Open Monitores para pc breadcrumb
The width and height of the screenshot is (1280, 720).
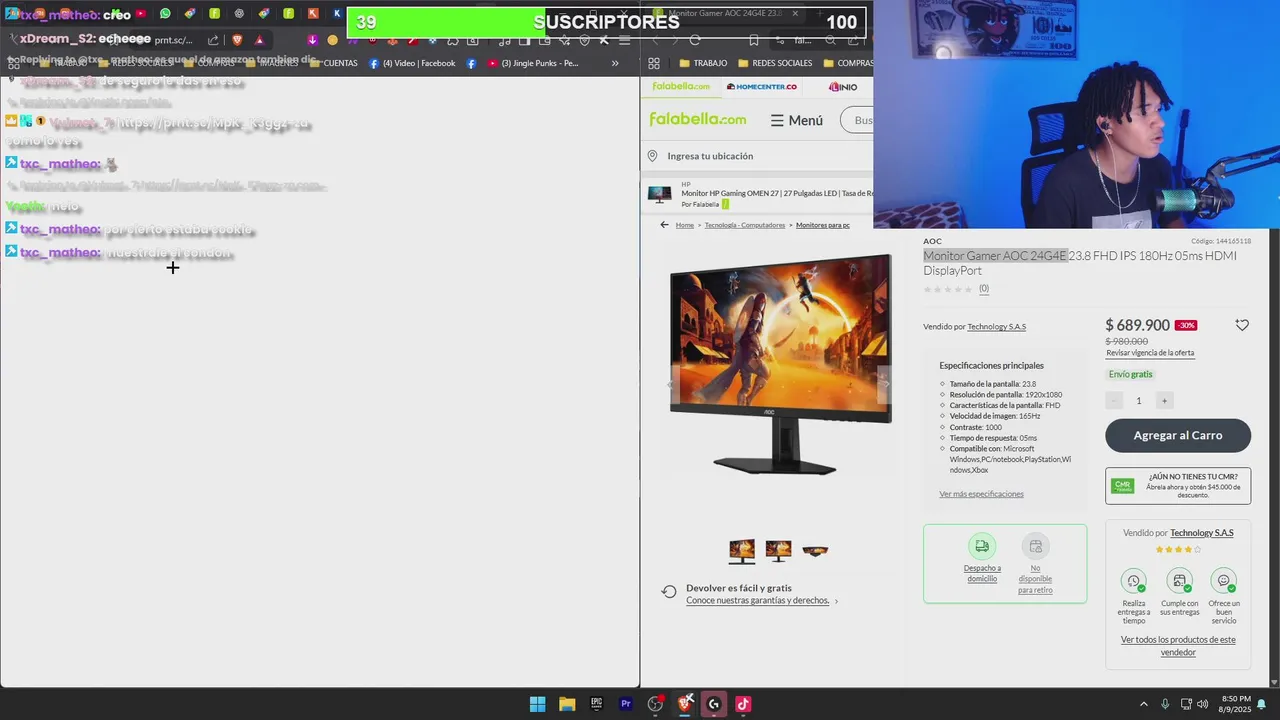click(x=823, y=225)
